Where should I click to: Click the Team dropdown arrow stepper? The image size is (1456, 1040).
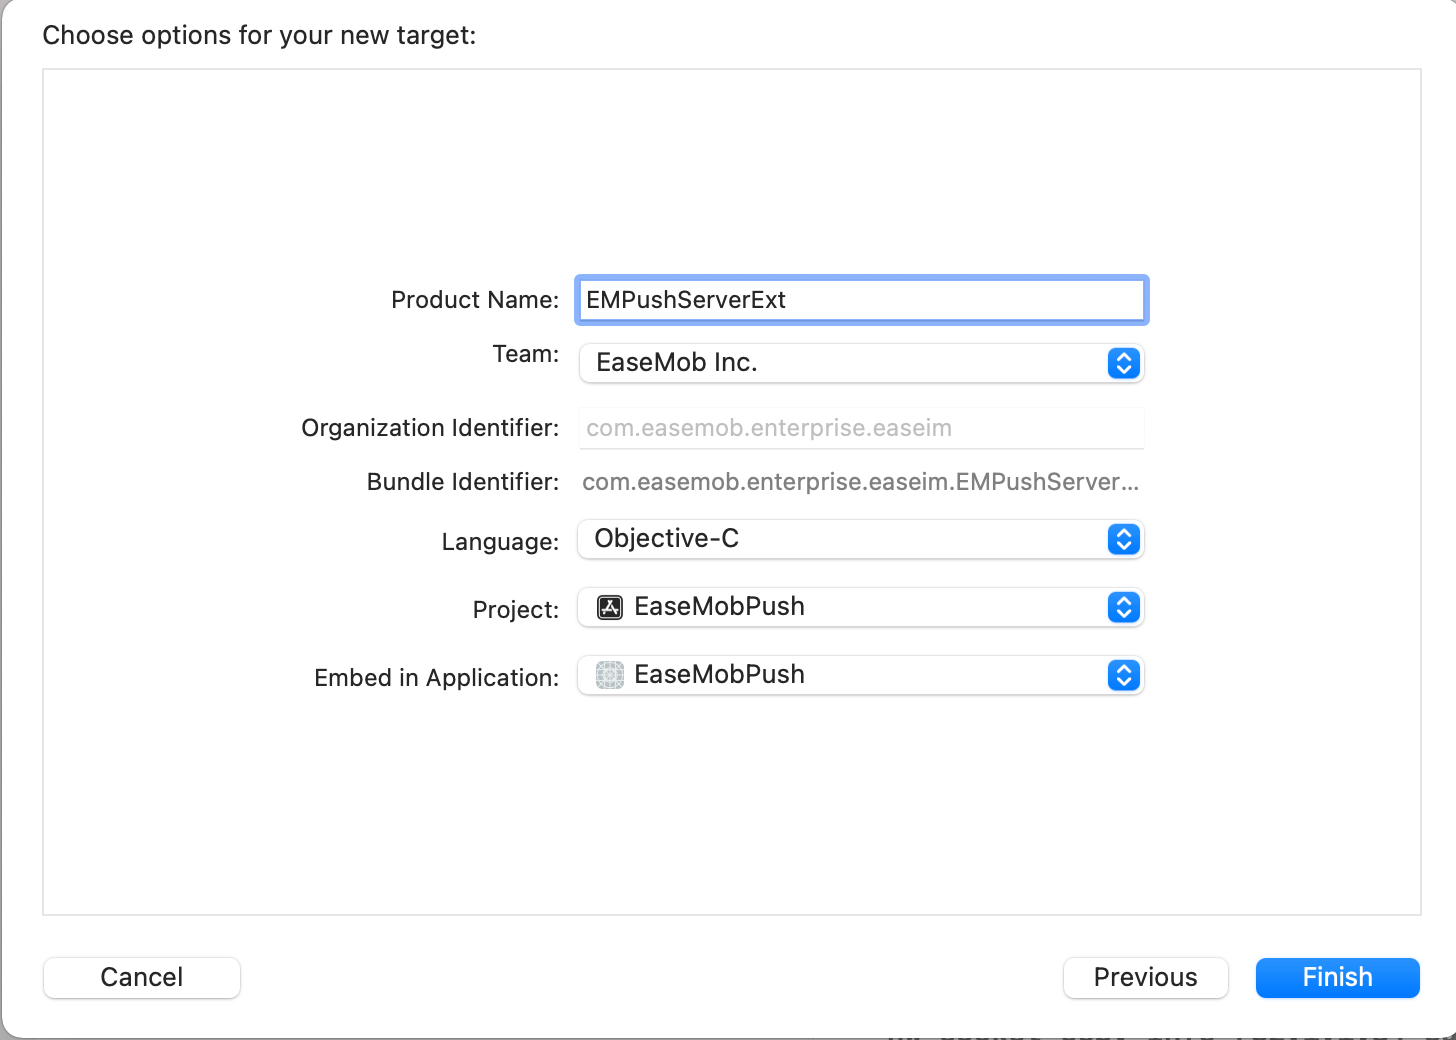(x=1124, y=363)
